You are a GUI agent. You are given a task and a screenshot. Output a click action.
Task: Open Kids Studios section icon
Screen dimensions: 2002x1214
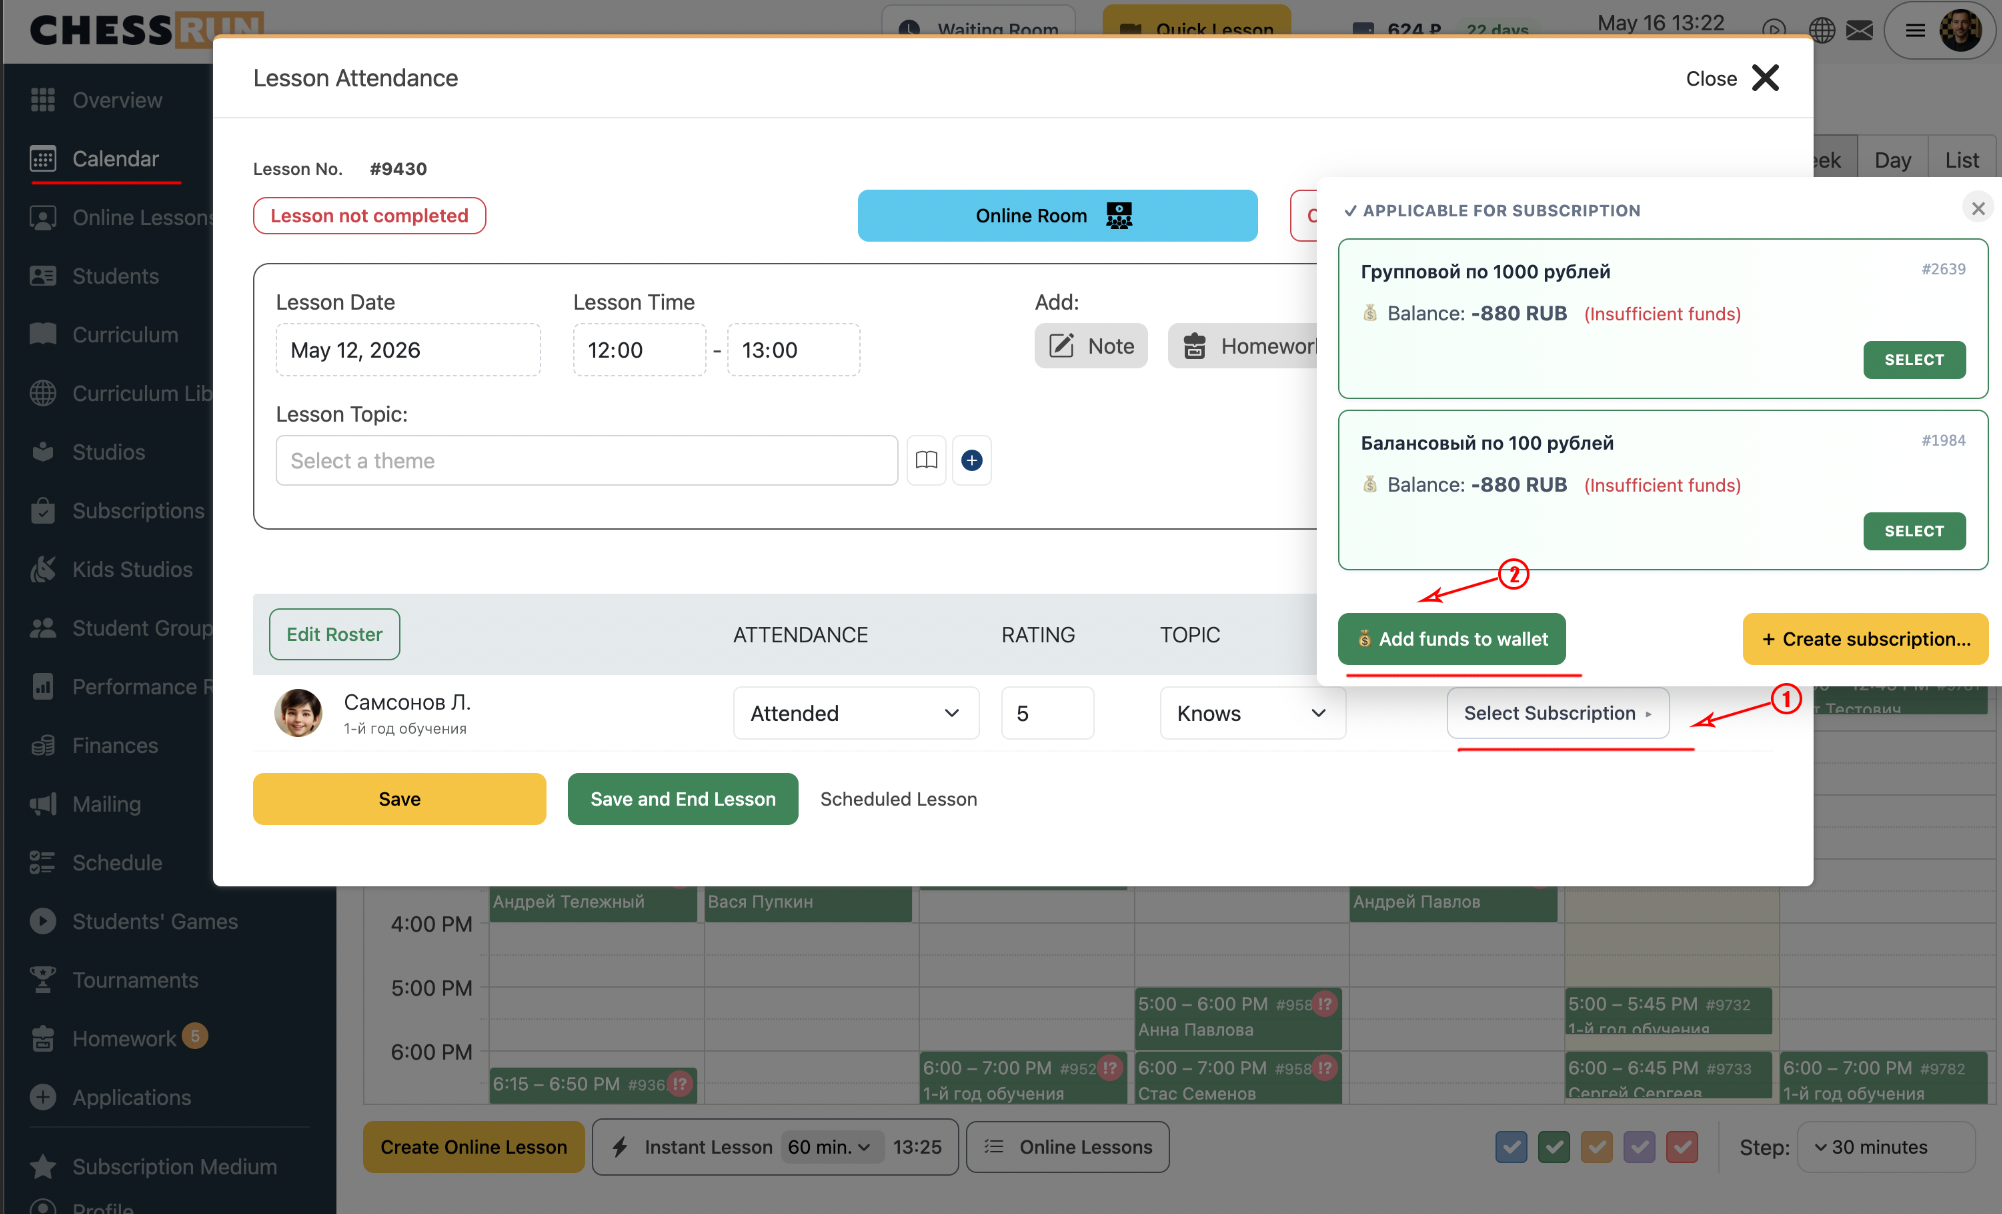coord(43,569)
